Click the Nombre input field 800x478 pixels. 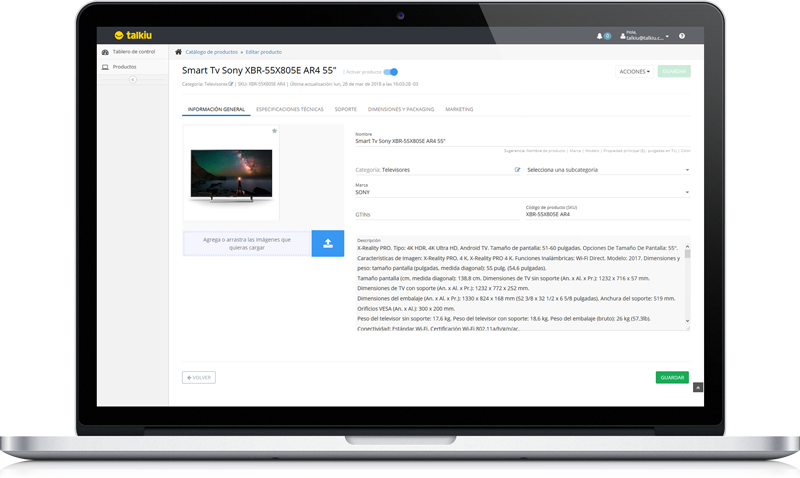(522, 141)
